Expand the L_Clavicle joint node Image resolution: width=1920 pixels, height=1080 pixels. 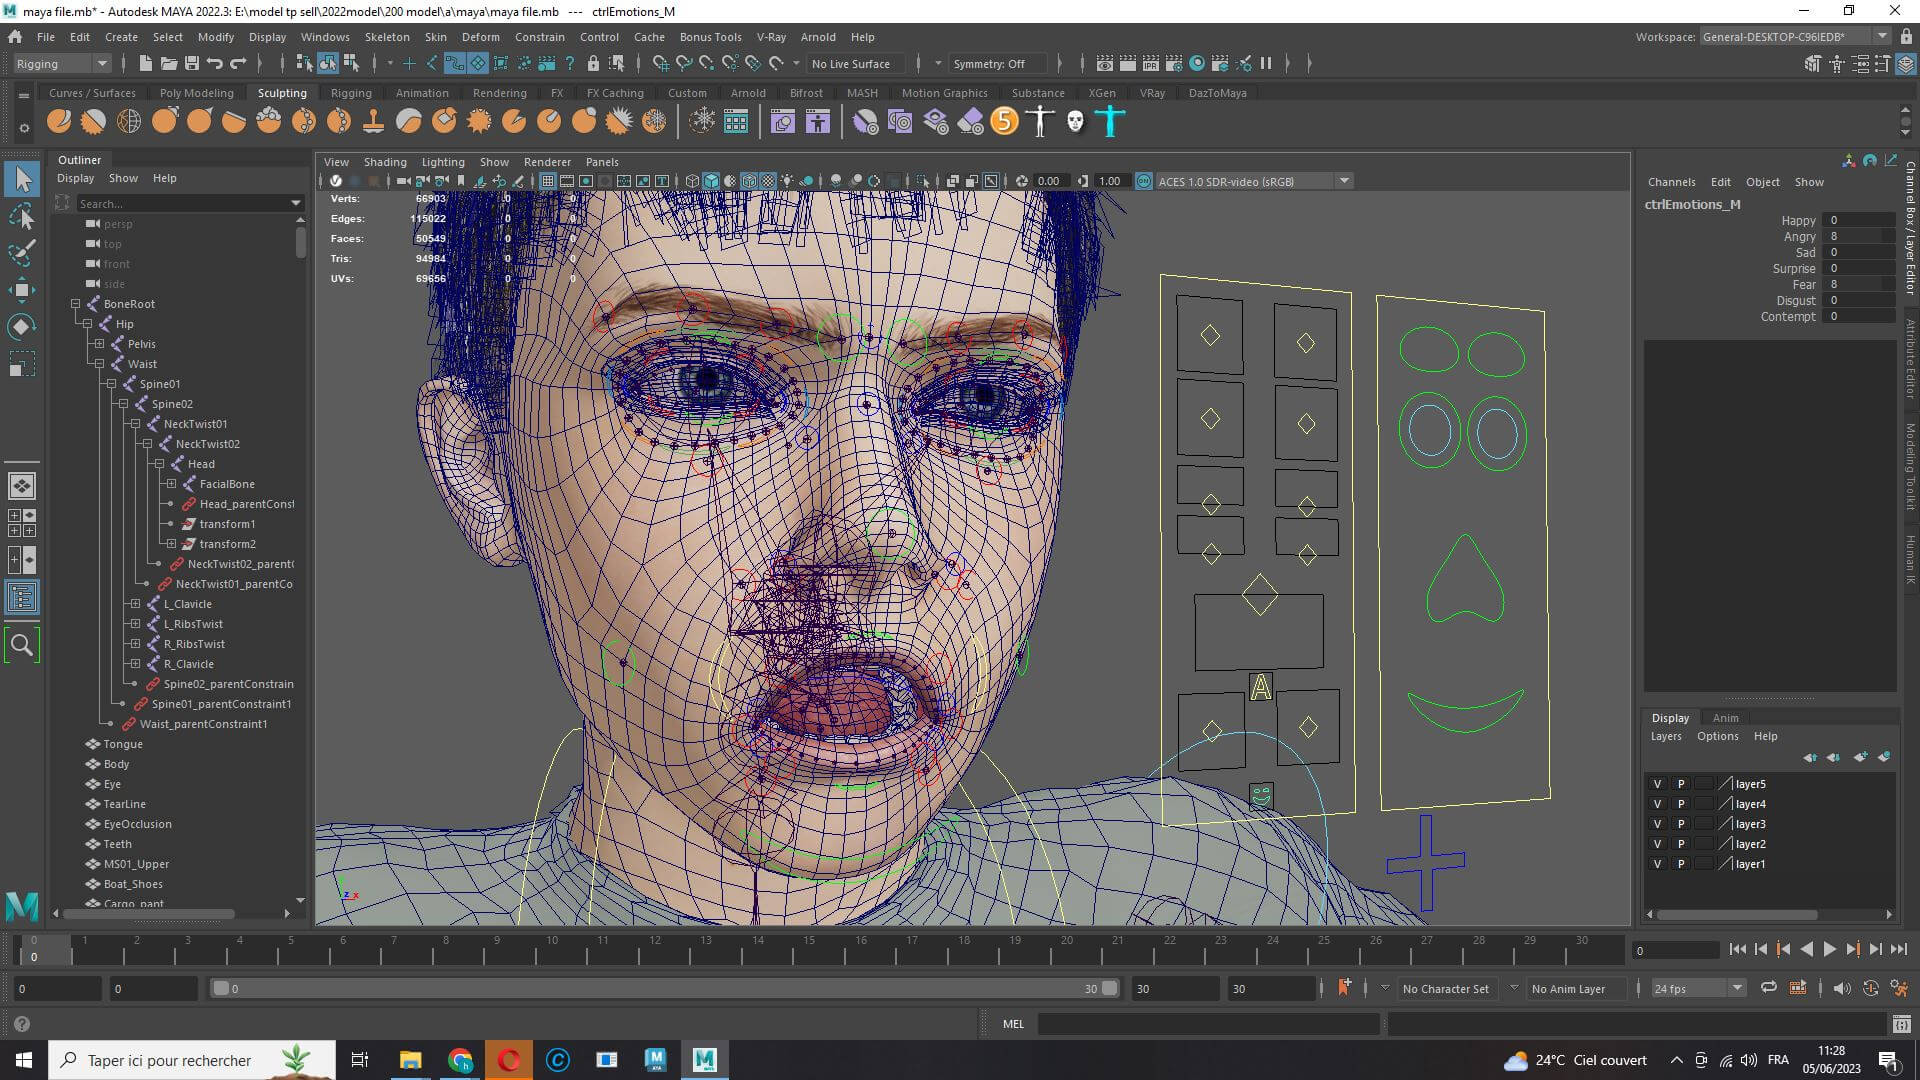coord(135,604)
